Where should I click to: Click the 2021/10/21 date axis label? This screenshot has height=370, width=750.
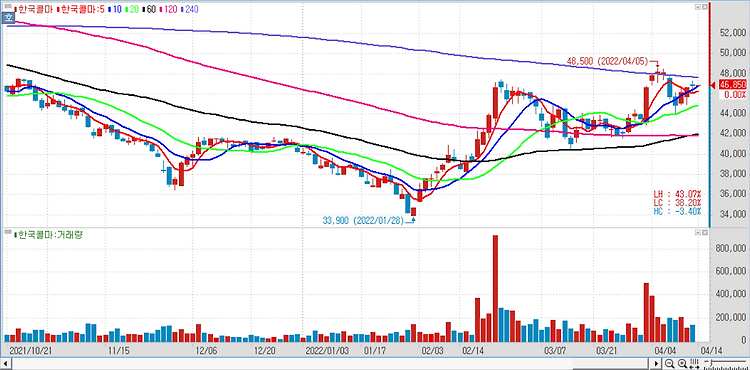click(31, 350)
